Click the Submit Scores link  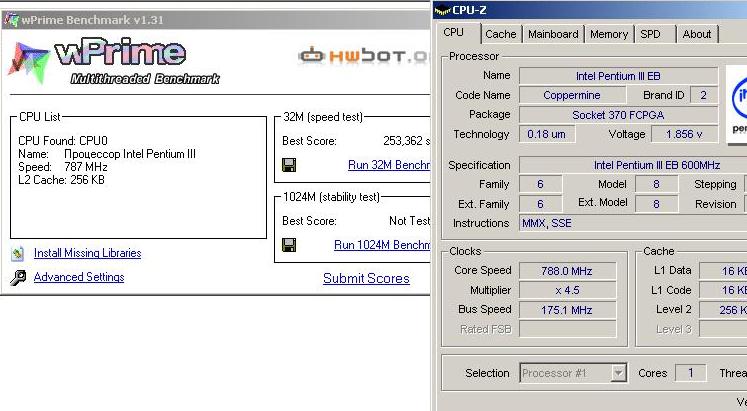(x=366, y=278)
